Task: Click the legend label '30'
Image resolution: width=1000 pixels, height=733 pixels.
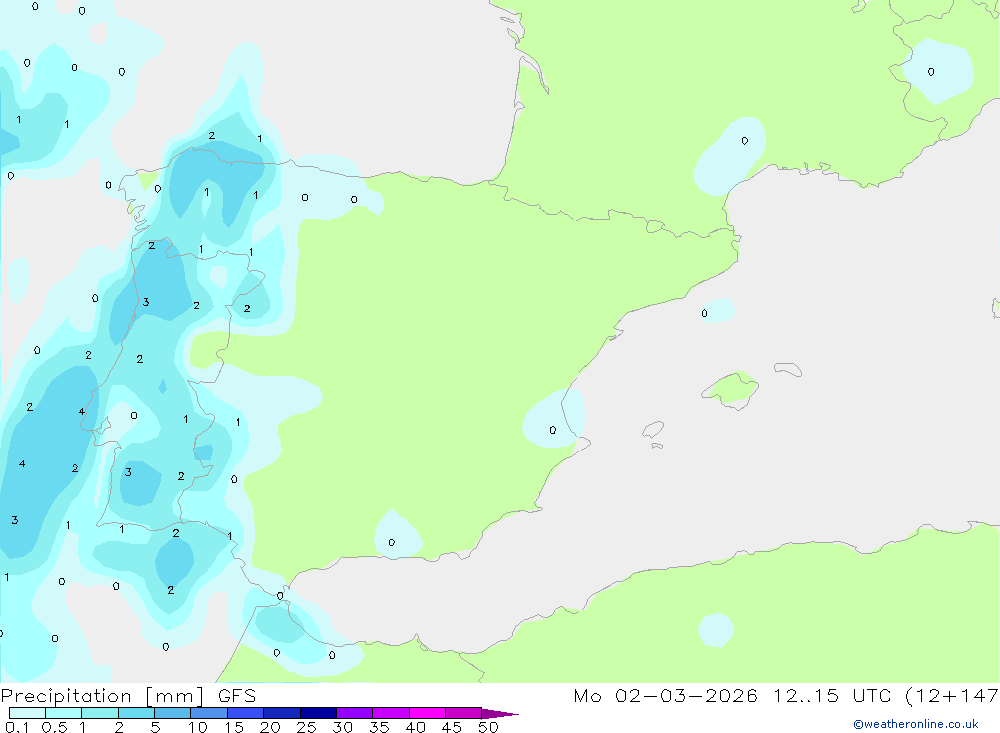Action: click(343, 727)
